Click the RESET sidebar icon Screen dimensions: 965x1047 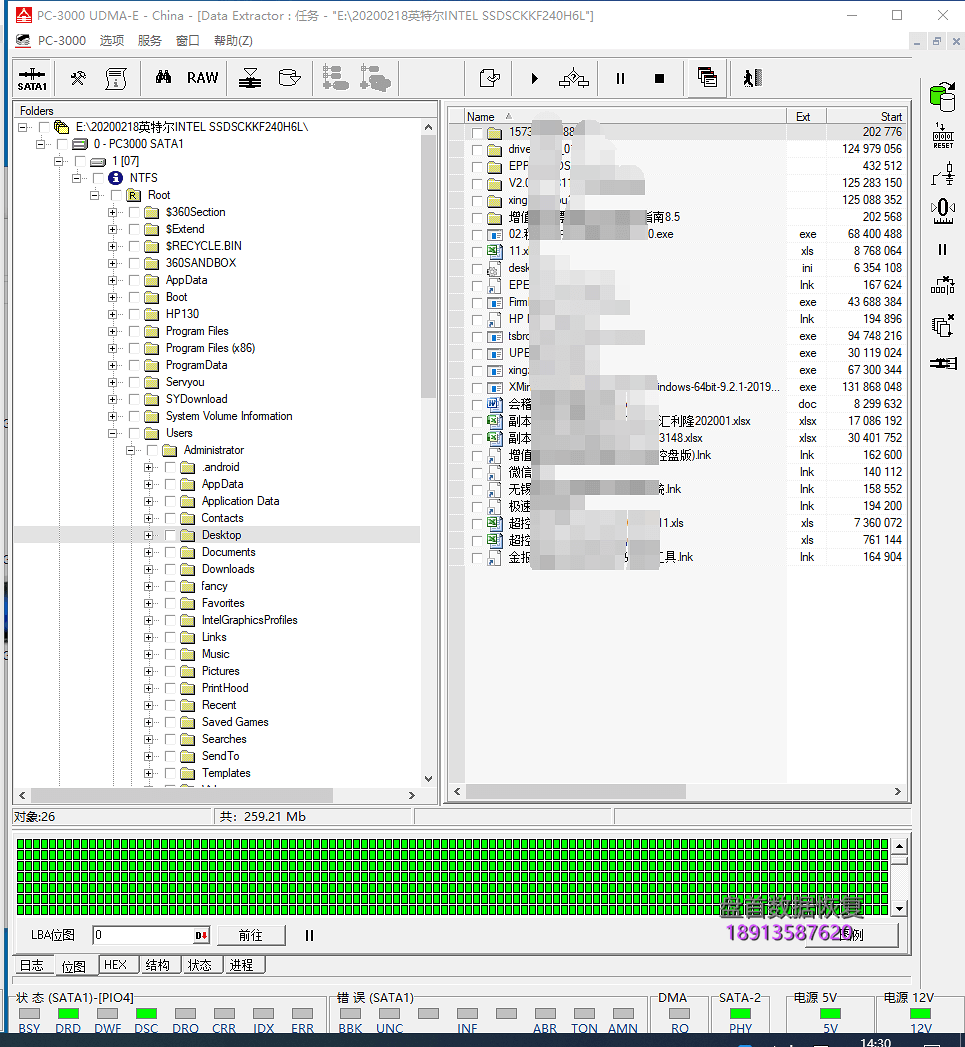(943, 136)
